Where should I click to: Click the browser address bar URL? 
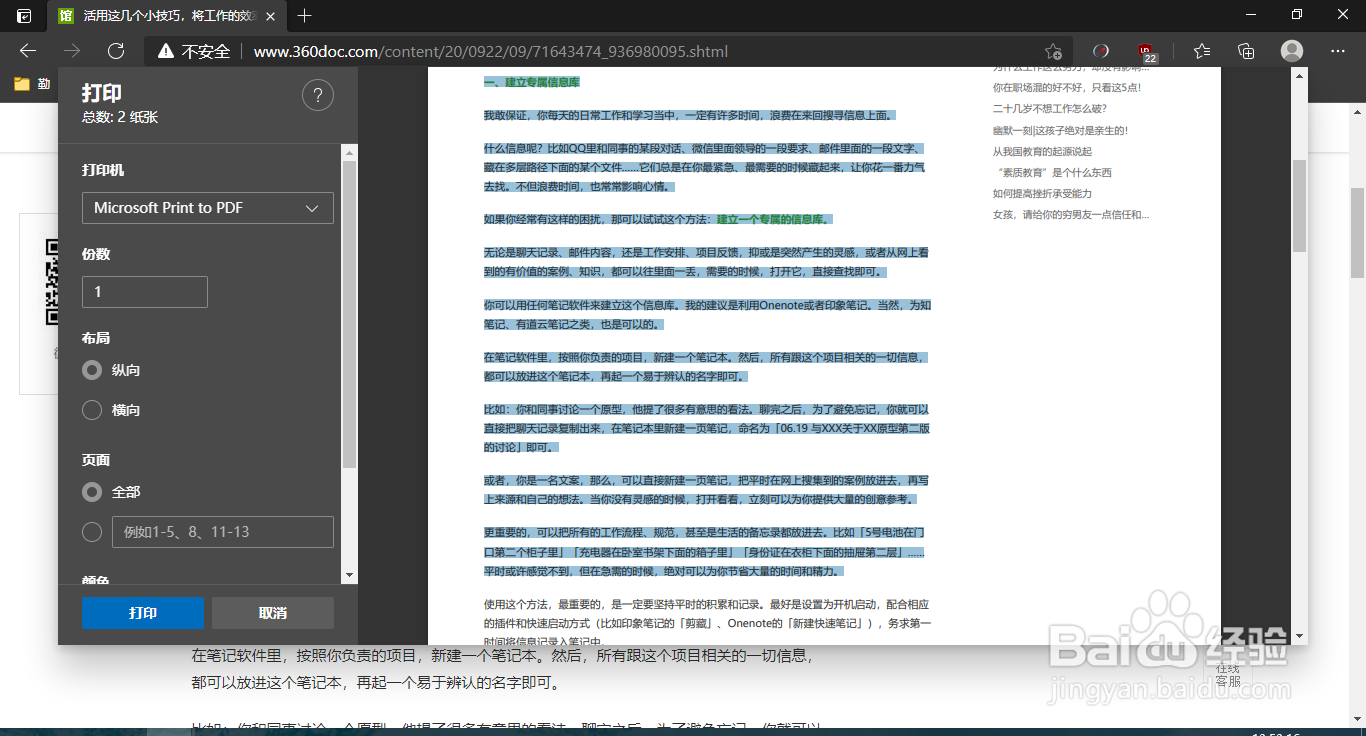click(x=490, y=51)
